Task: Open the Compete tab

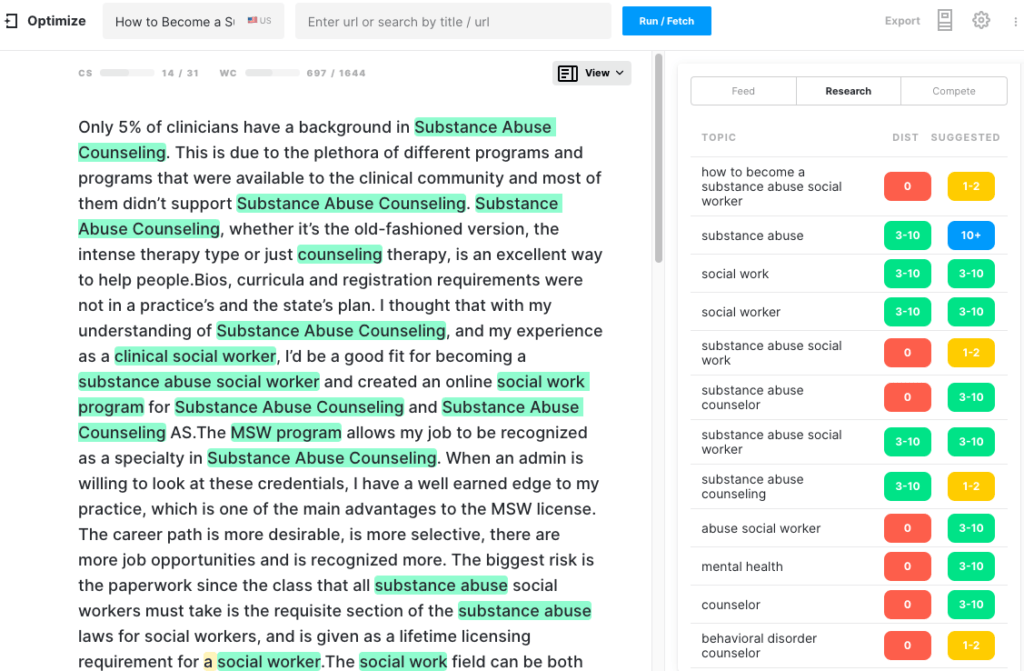Action: (x=953, y=91)
